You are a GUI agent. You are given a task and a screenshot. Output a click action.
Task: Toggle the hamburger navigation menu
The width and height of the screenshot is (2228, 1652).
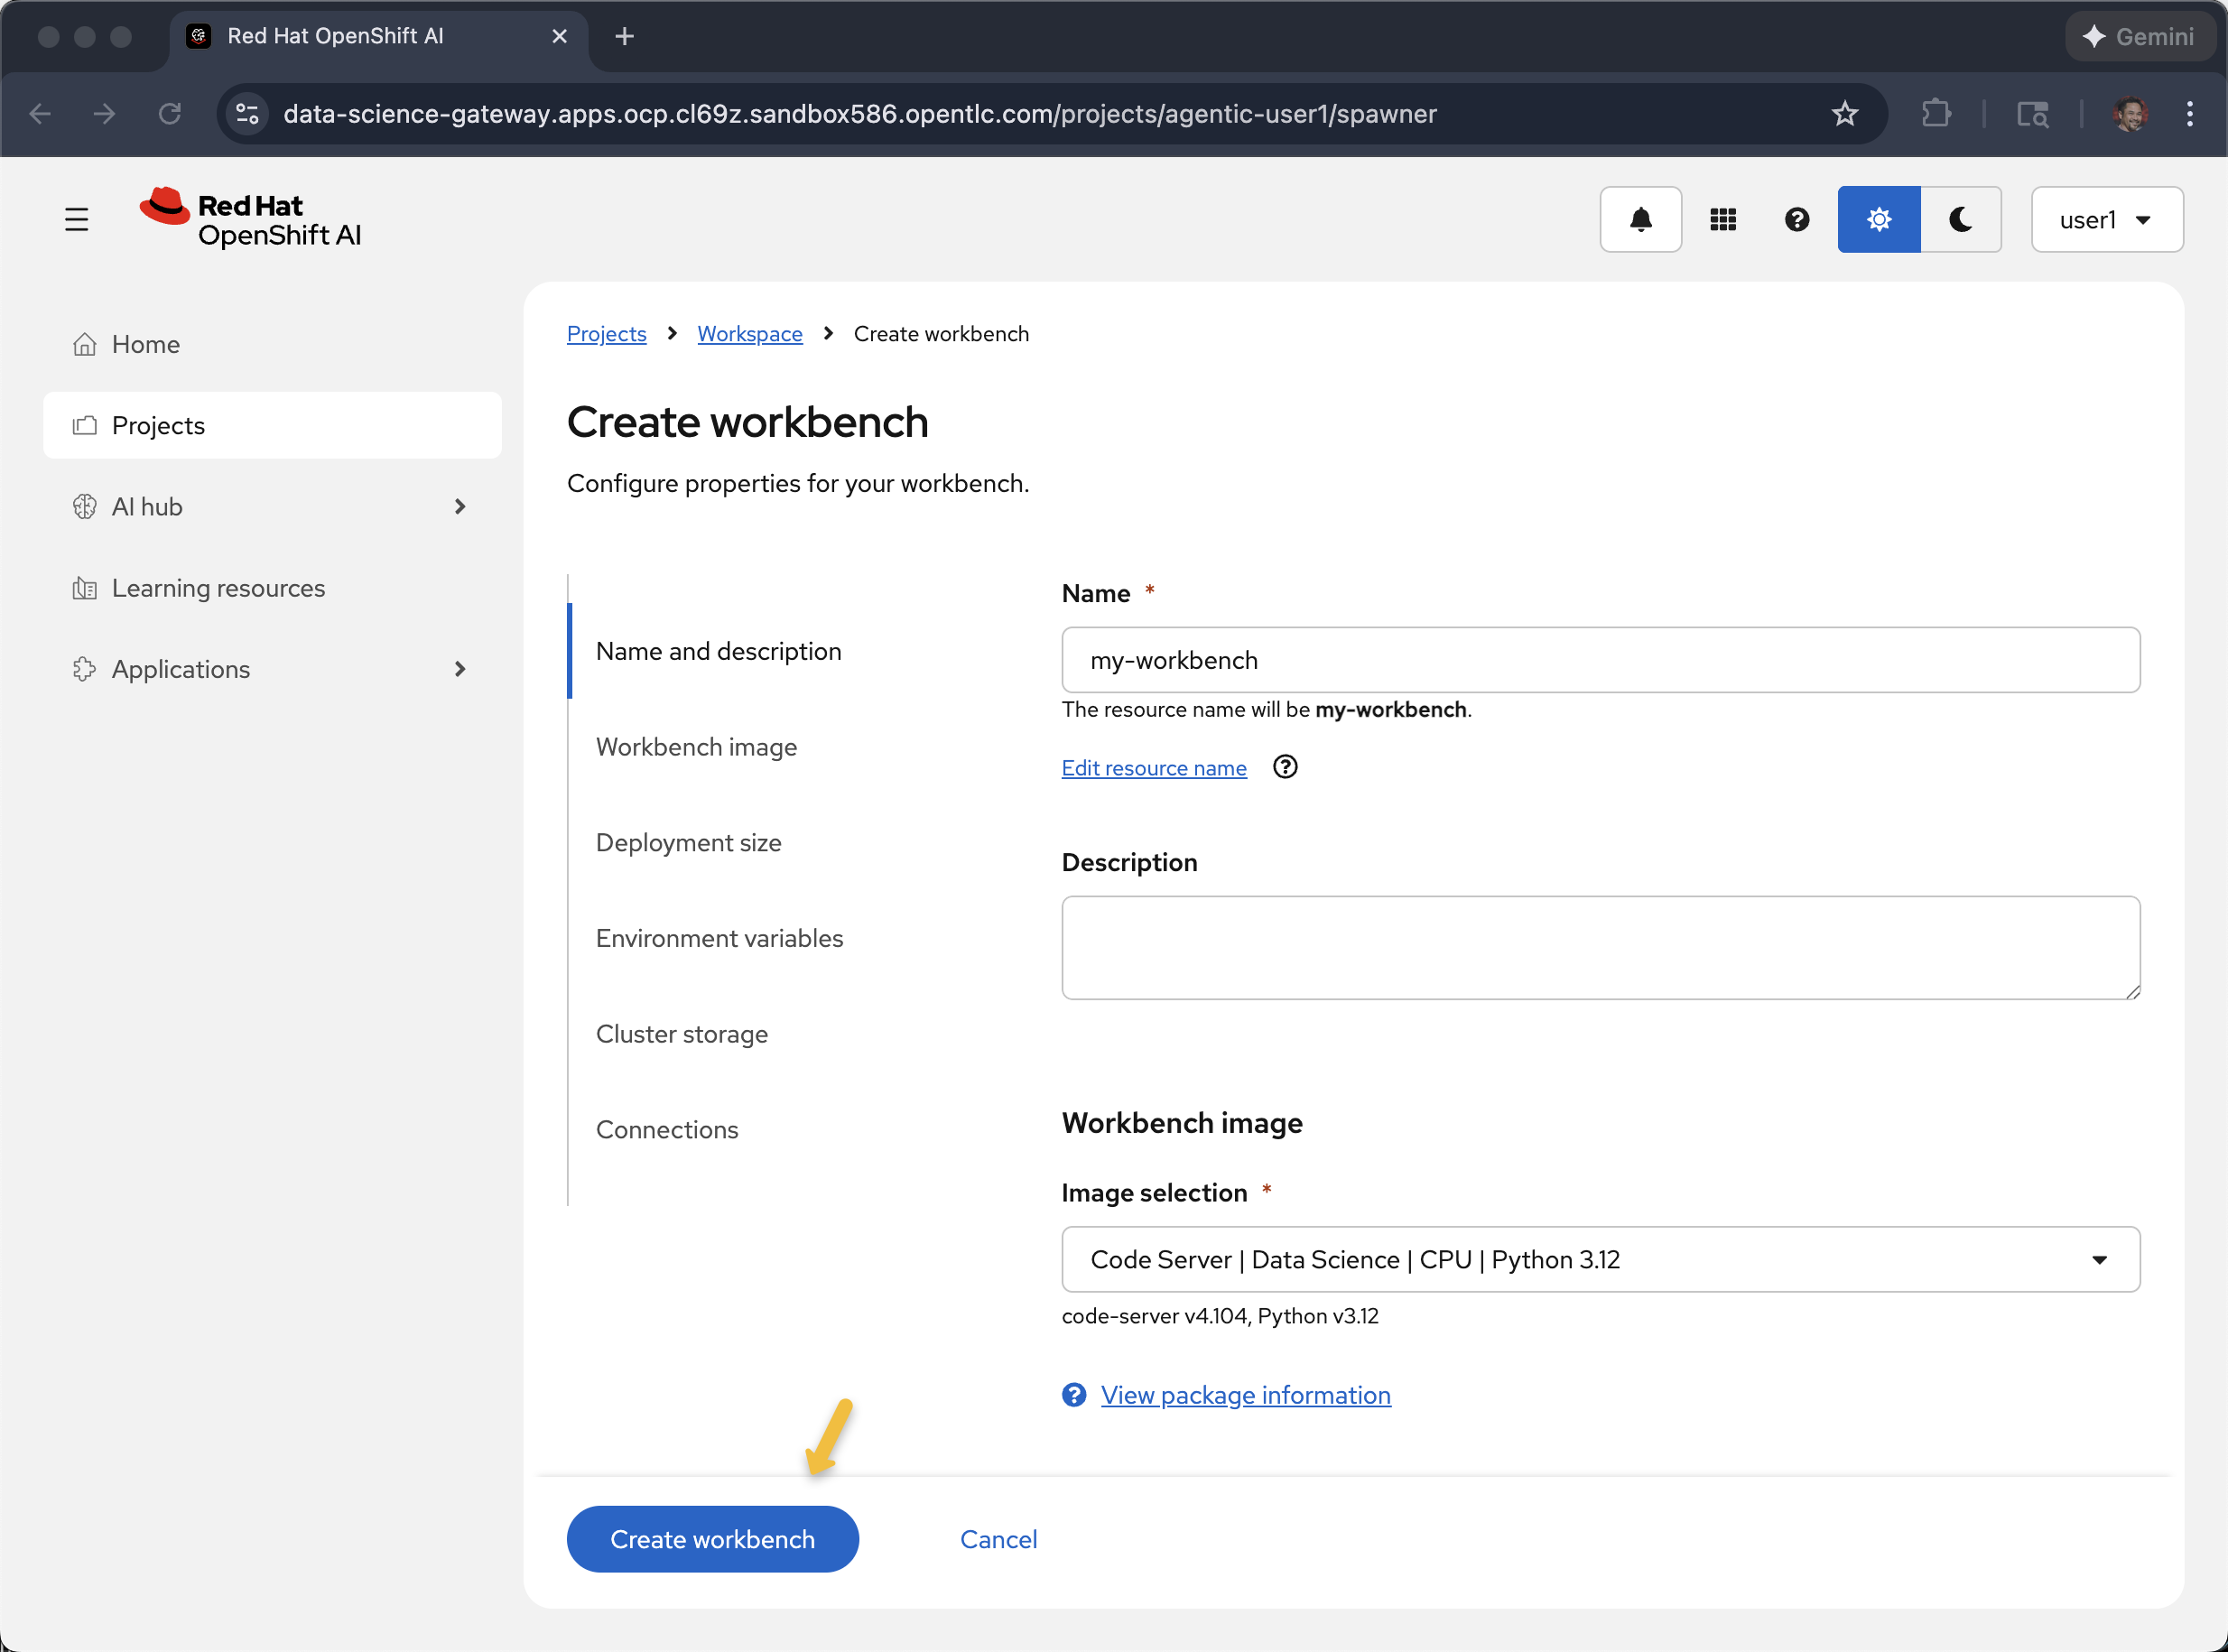76,219
